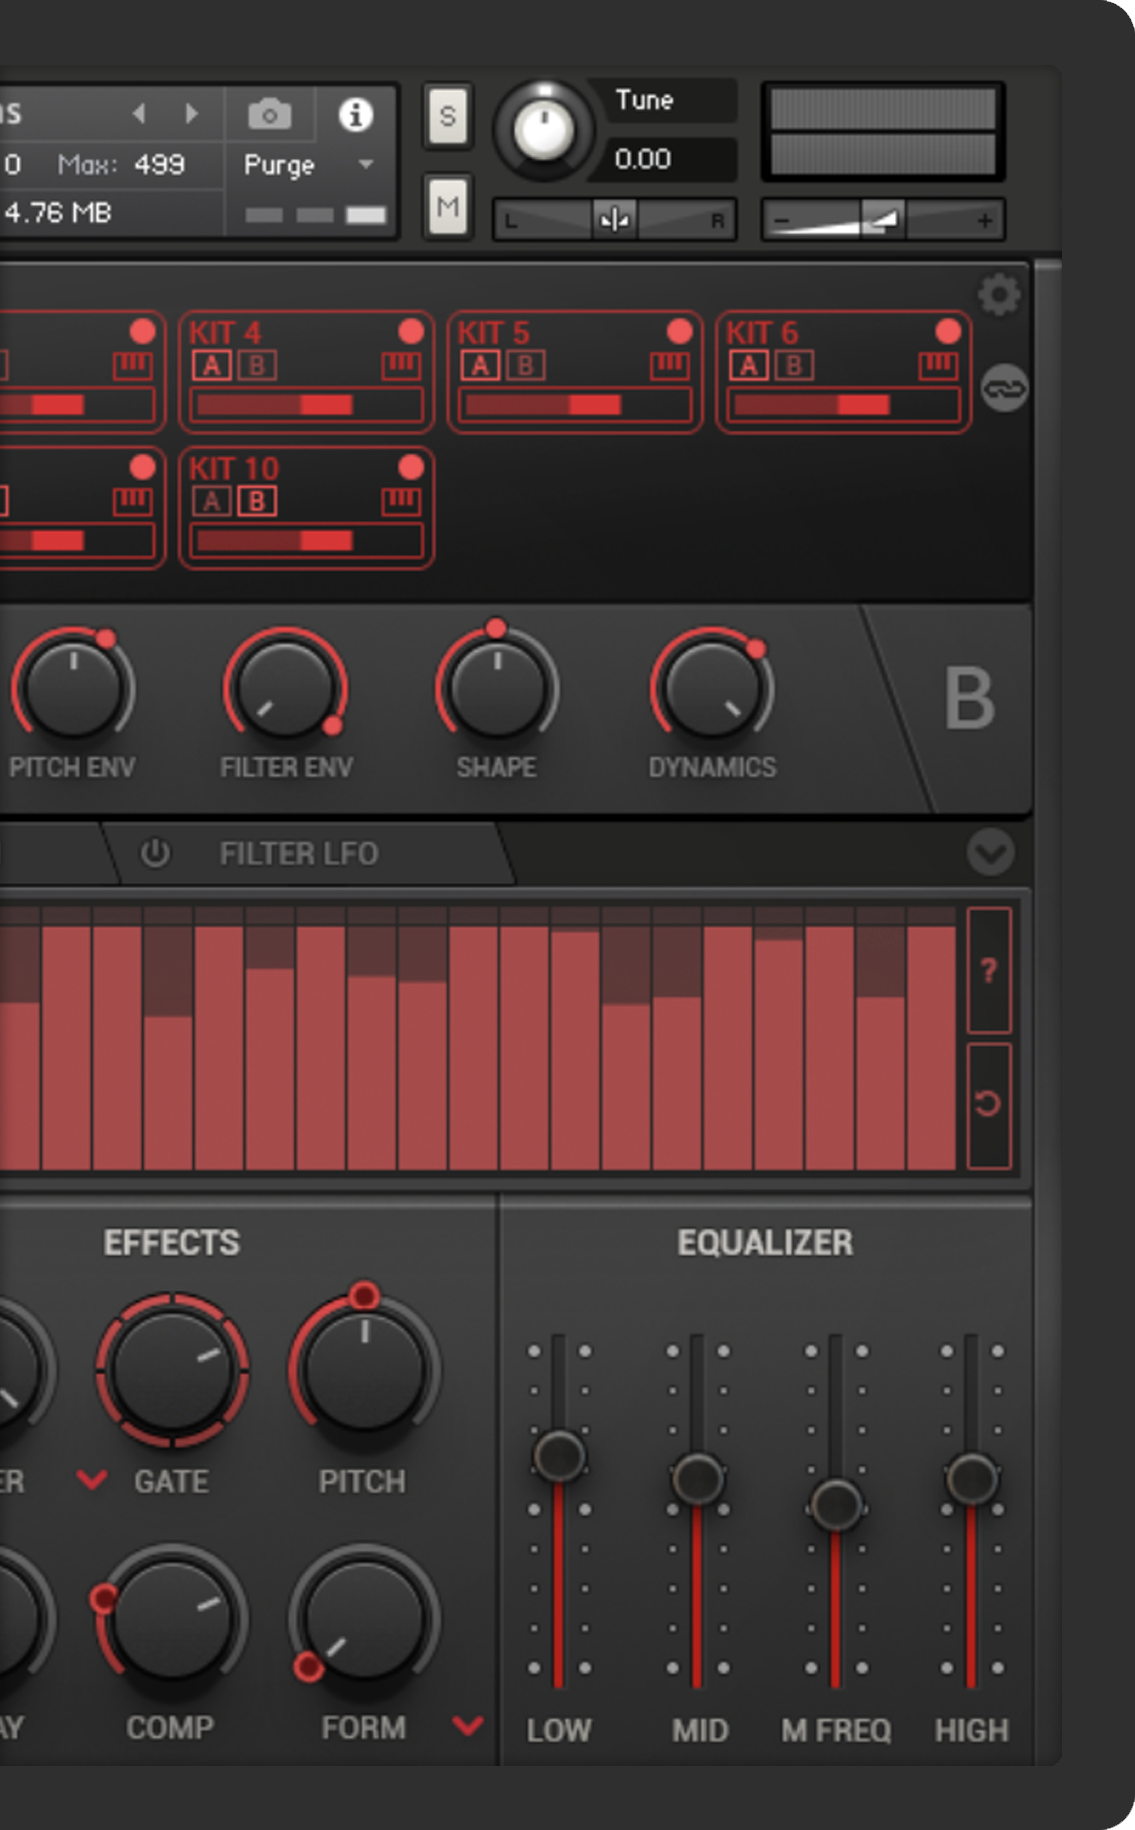The width and height of the screenshot is (1135, 1830).
Task: Adjust the HIGH equalizer fader
Action: coord(971,1478)
